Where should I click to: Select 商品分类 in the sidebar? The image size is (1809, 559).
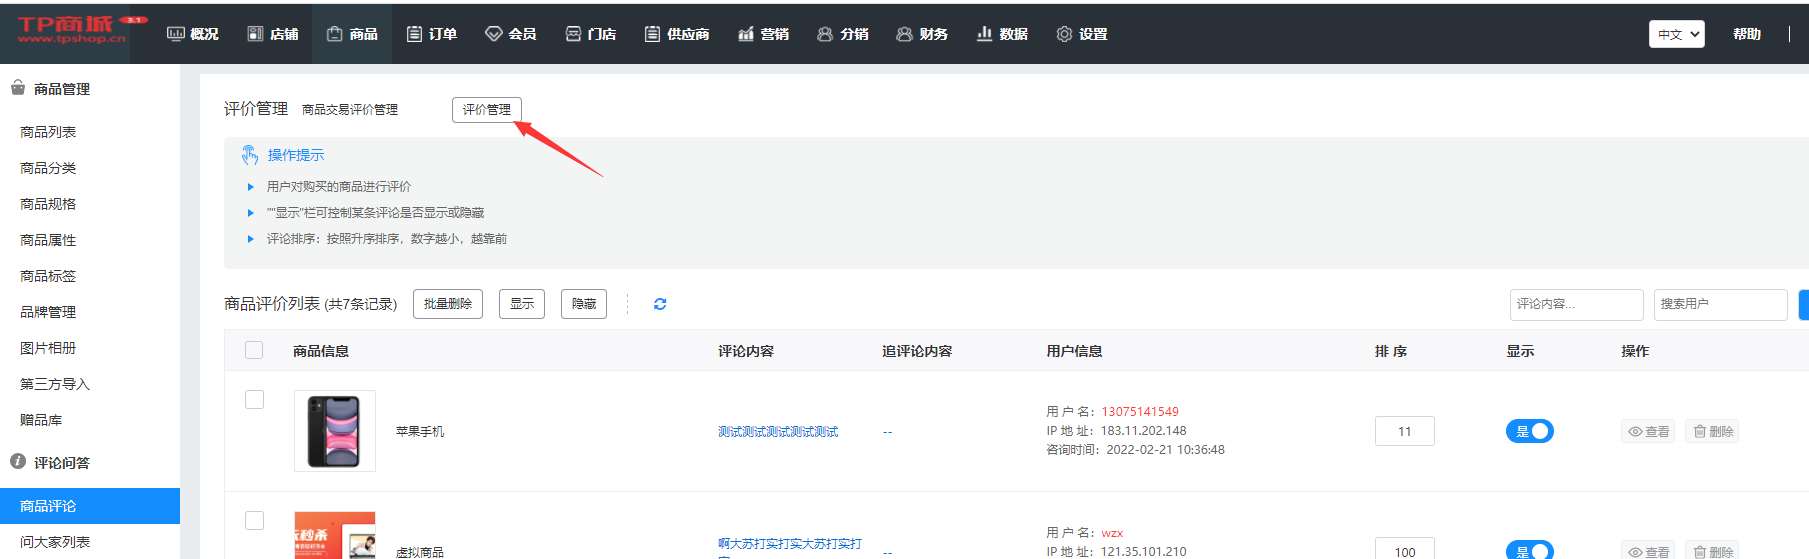click(48, 168)
